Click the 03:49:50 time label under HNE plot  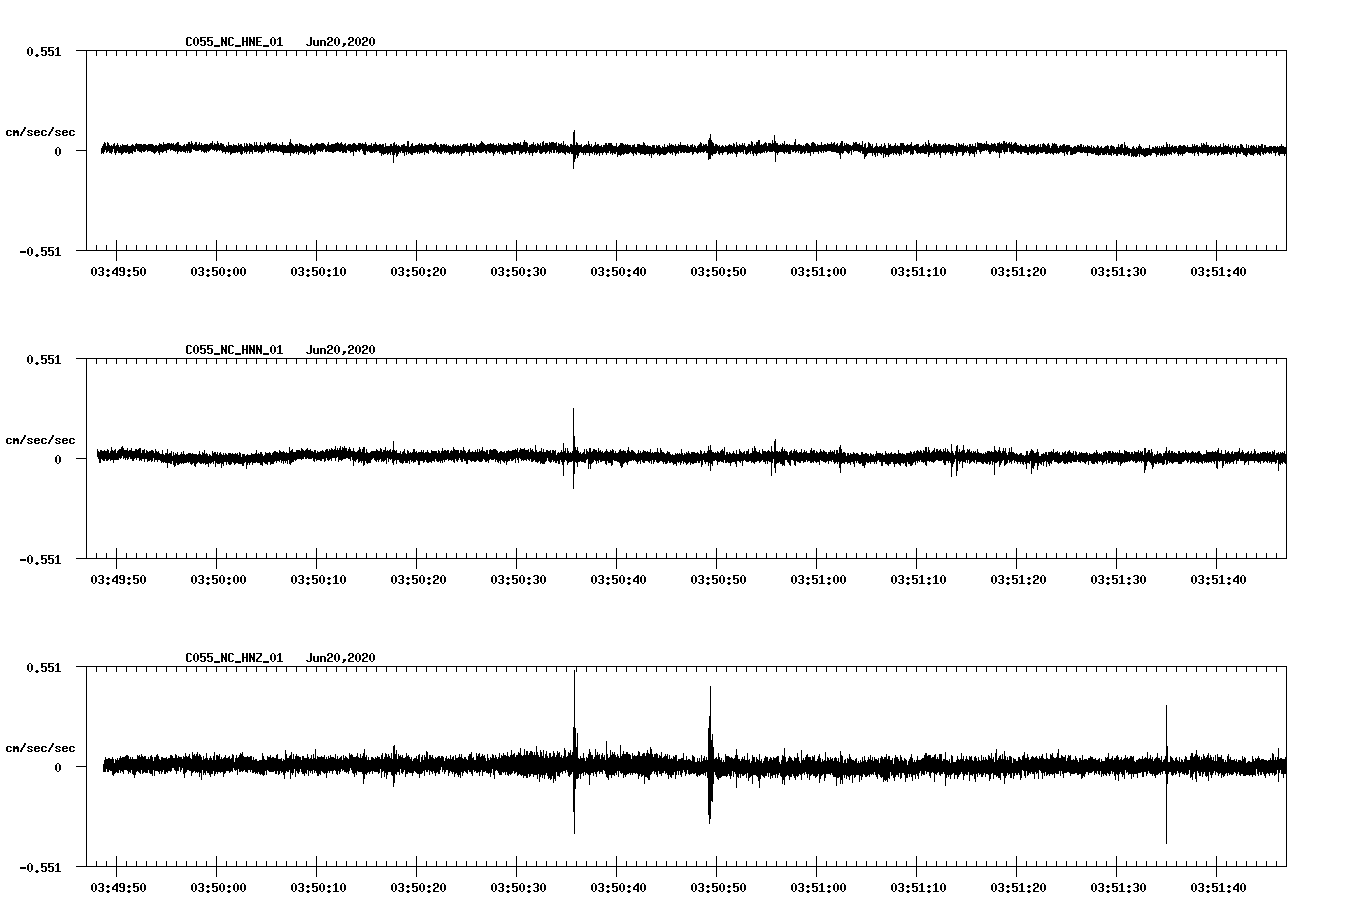coord(118,272)
